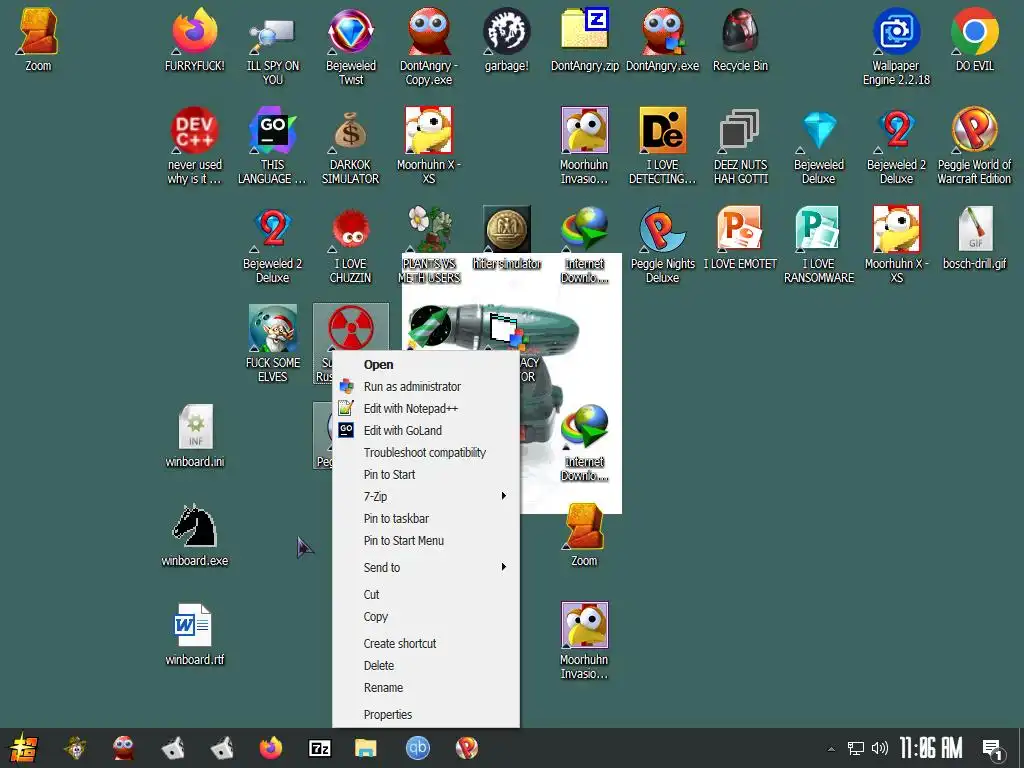Click the Start button on the taskbar
The width and height of the screenshot is (1024, 768).
click(24, 748)
